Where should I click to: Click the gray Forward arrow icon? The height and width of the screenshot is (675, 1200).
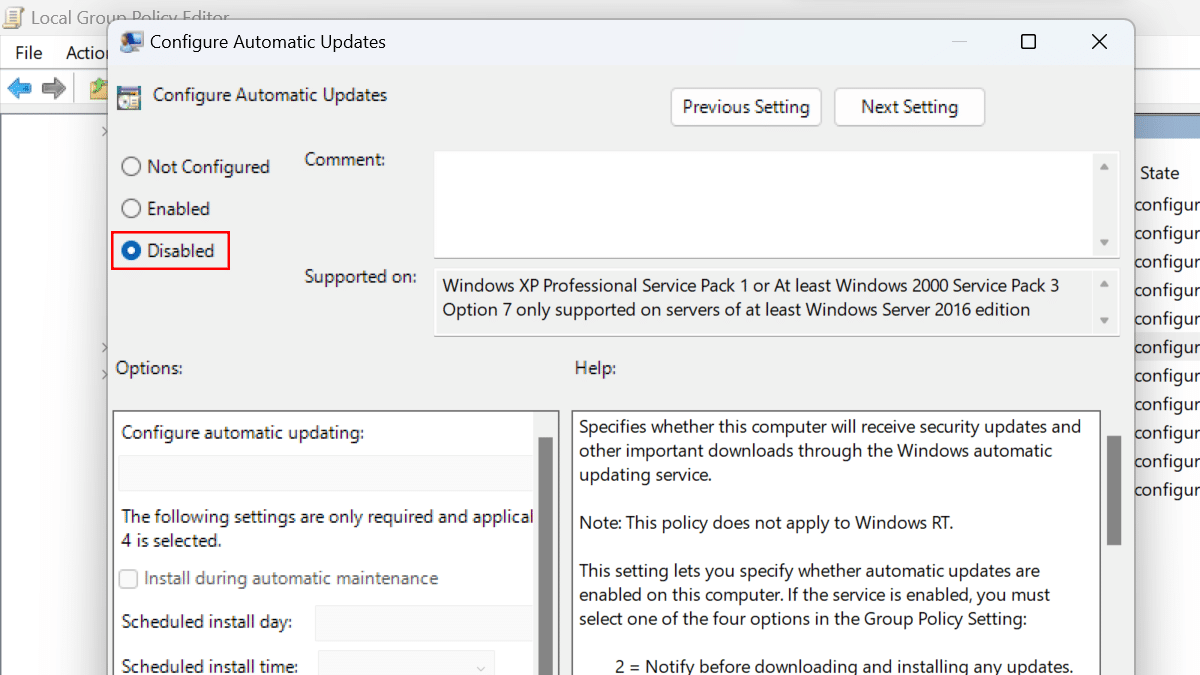tap(53, 89)
